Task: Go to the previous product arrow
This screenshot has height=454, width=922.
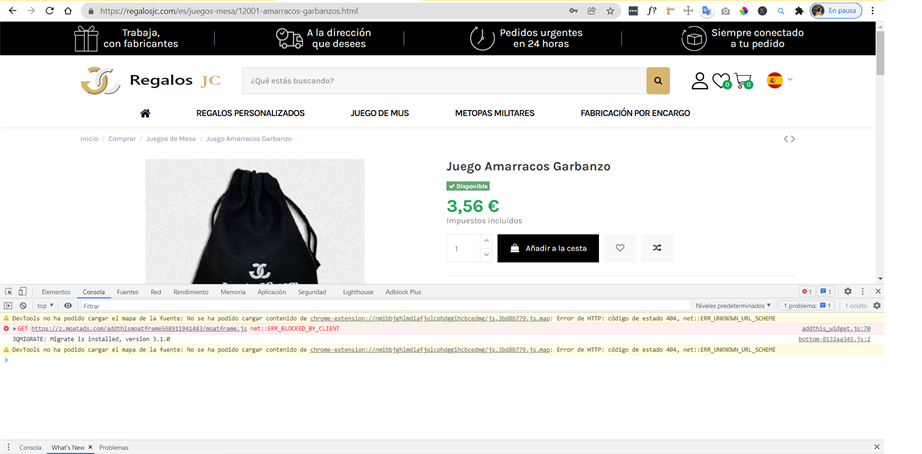Action: coord(786,139)
